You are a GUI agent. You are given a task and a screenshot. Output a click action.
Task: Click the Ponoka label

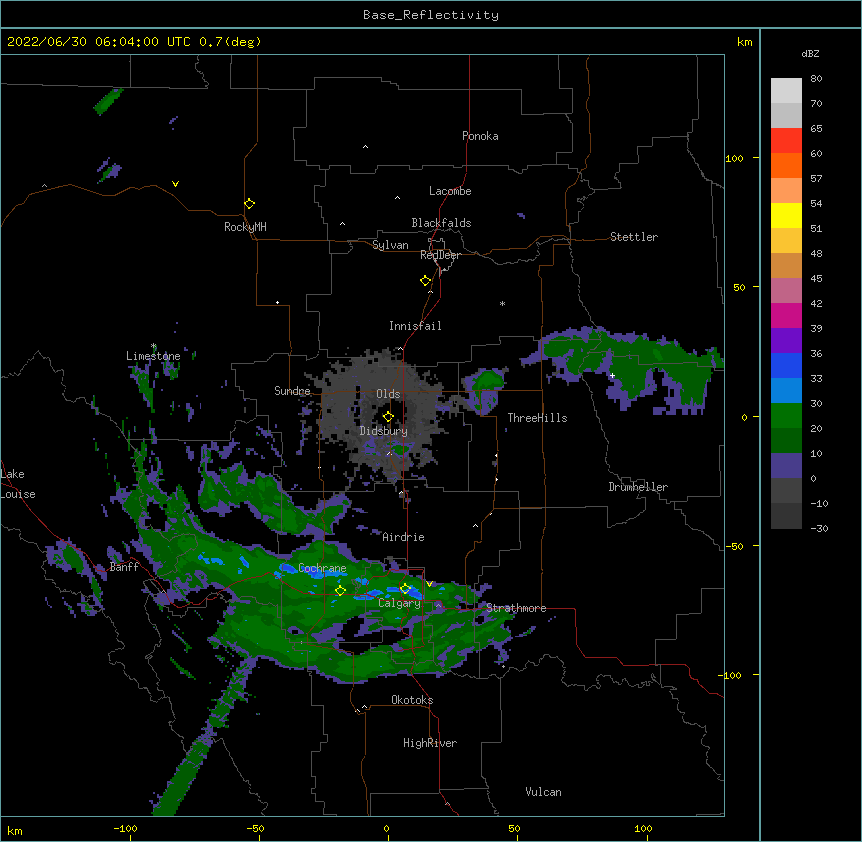coord(480,136)
